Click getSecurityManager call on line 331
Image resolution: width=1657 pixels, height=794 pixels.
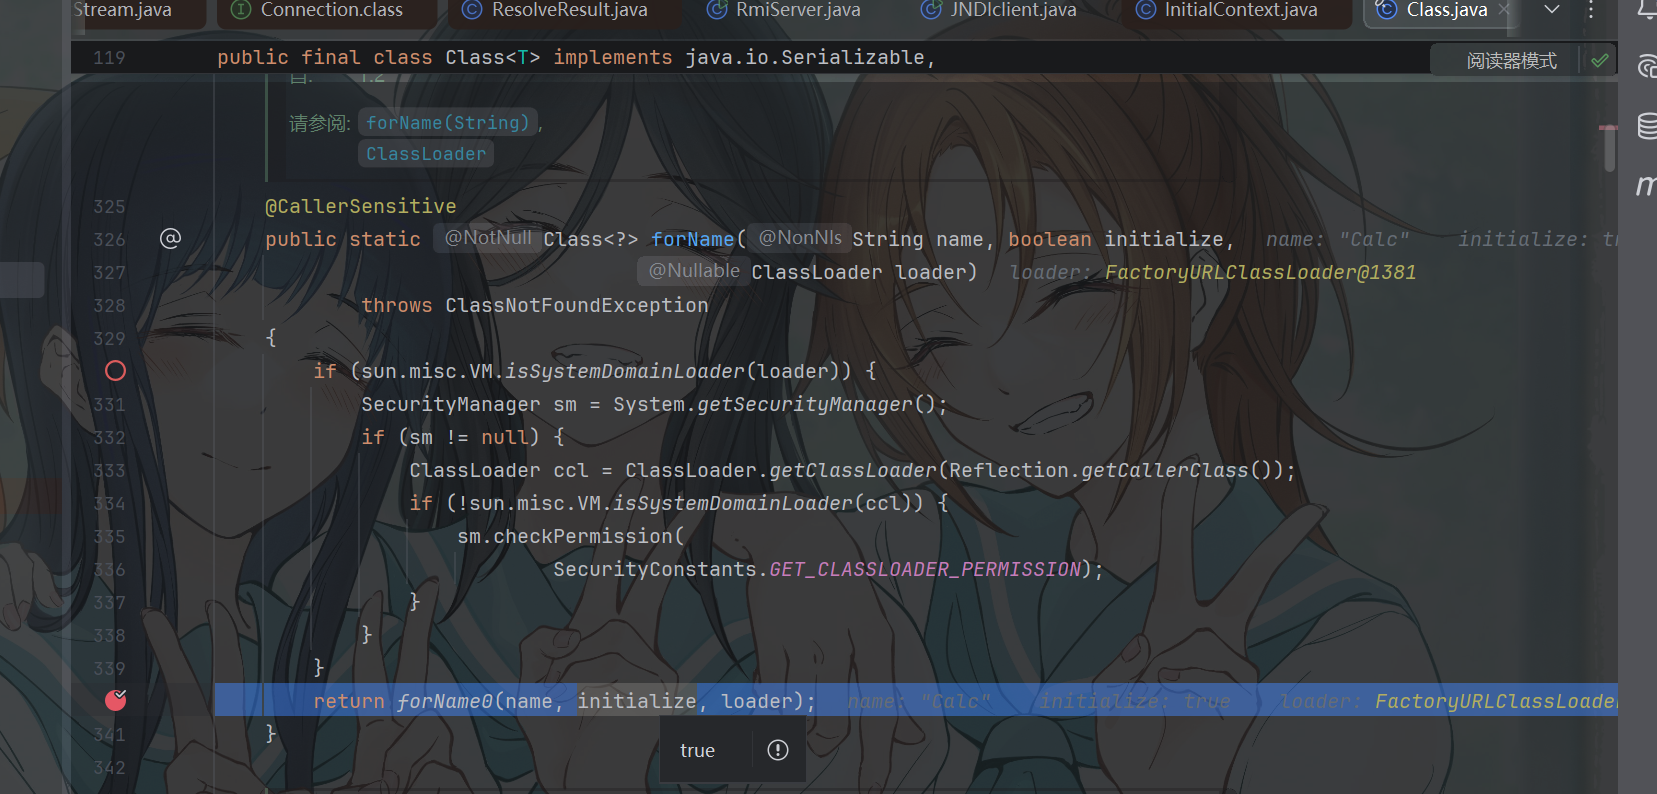805,404
